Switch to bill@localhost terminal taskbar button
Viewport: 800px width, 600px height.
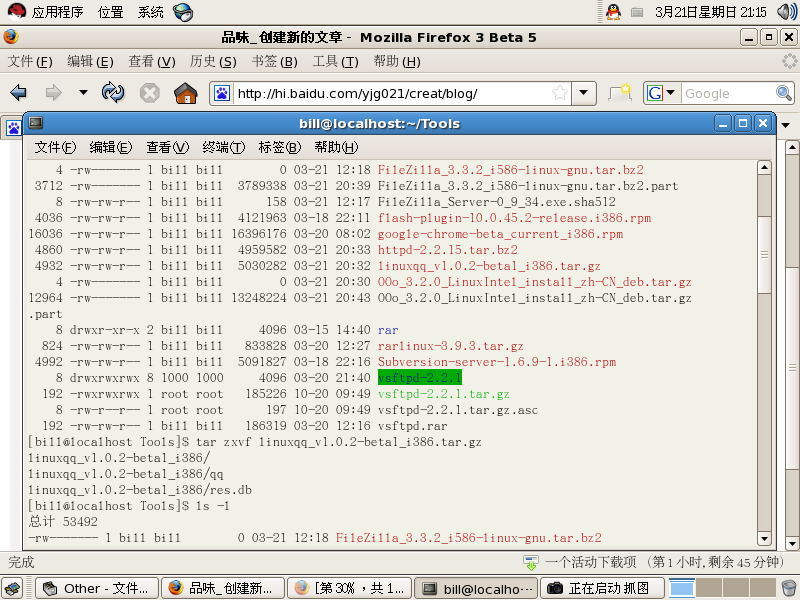[x=476, y=588]
